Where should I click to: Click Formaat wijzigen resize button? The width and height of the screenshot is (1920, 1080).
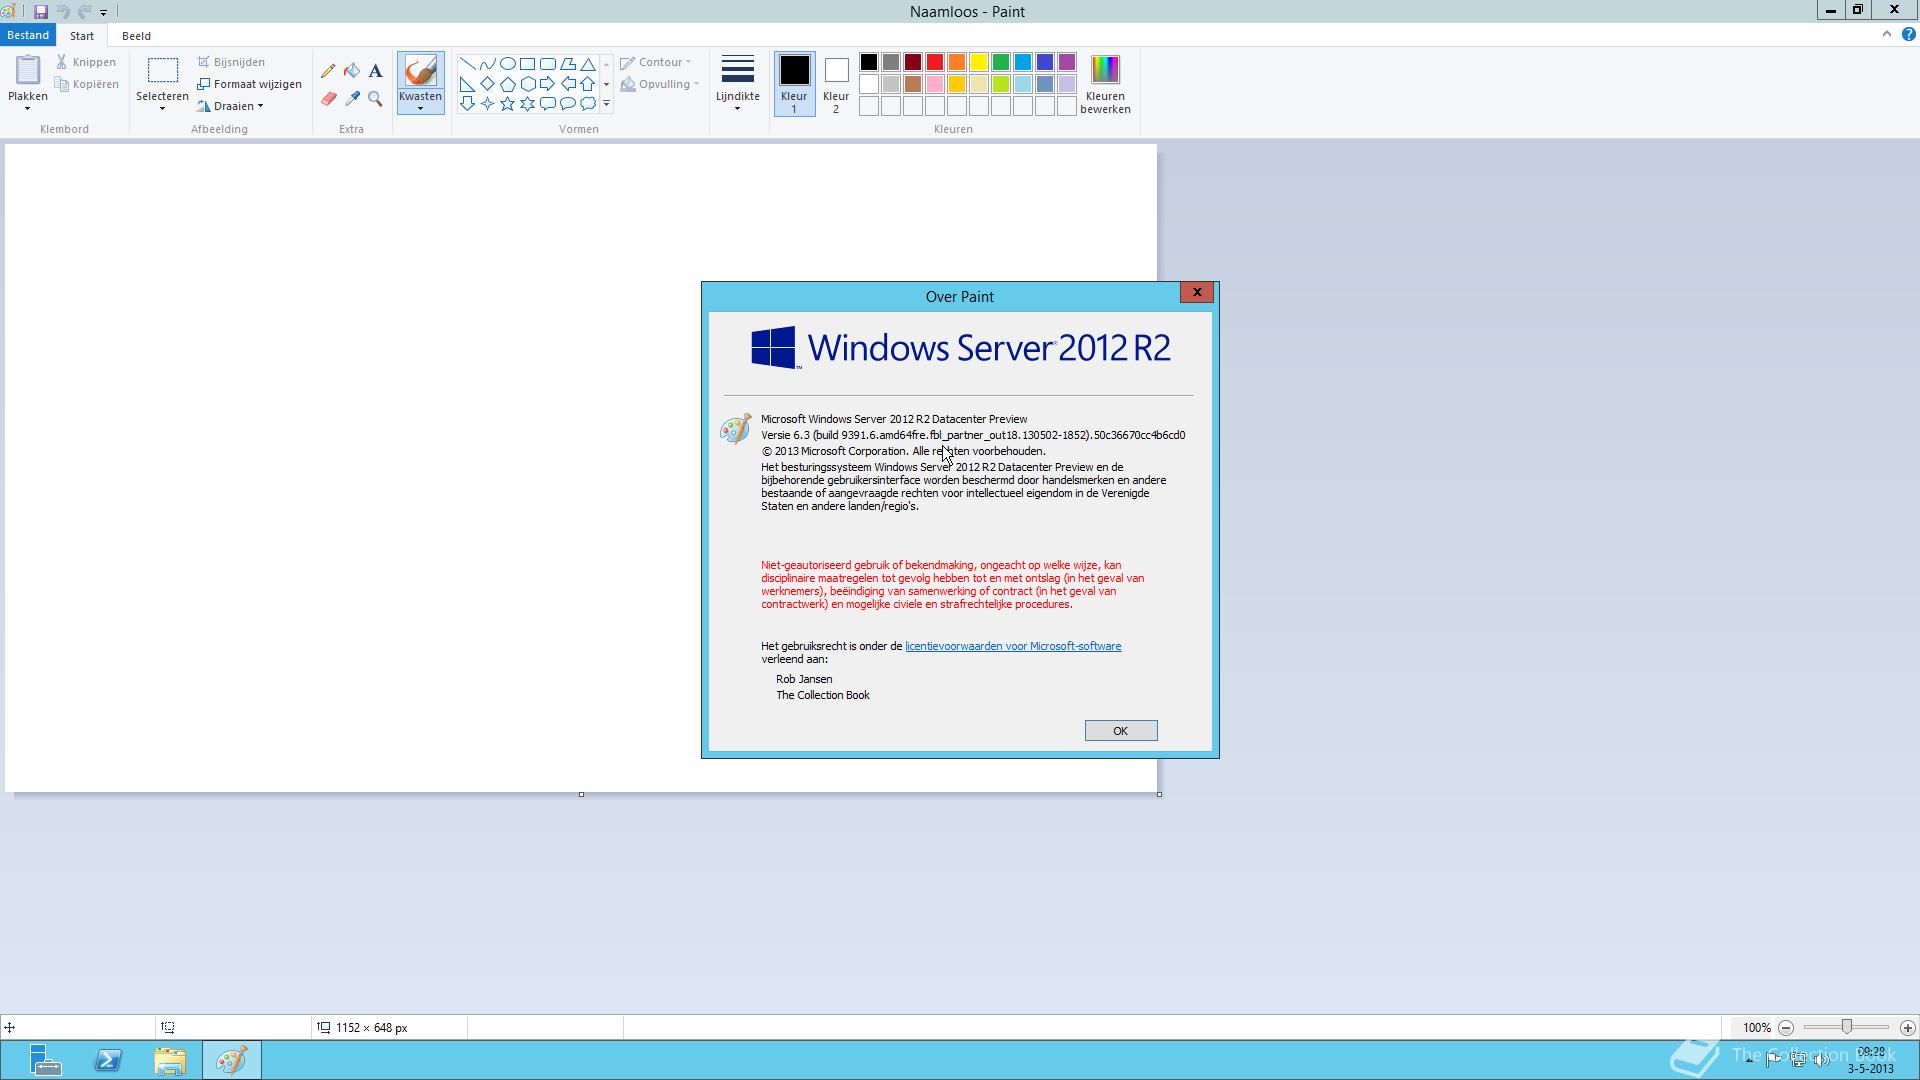click(250, 84)
